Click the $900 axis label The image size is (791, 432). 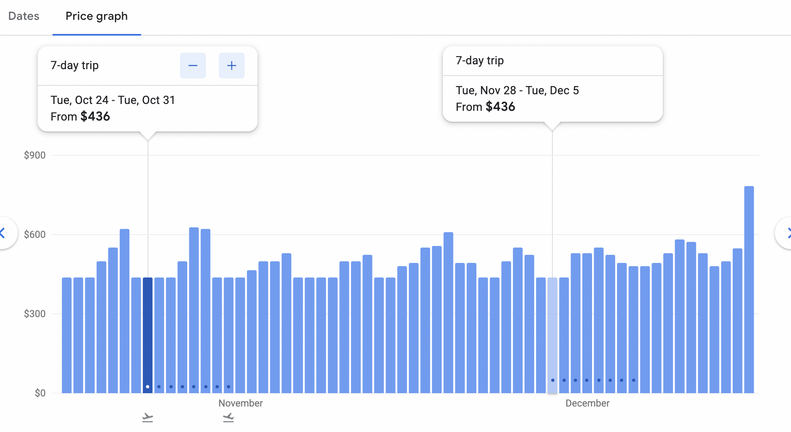35,156
